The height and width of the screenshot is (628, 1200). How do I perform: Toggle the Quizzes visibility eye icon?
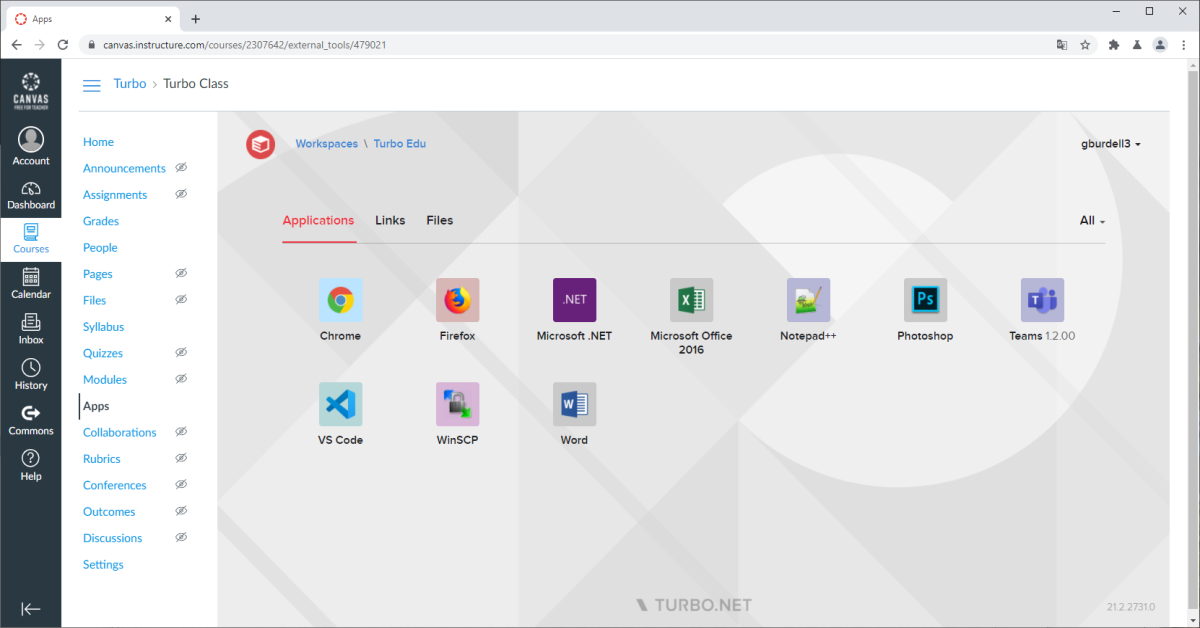click(x=181, y=352)
